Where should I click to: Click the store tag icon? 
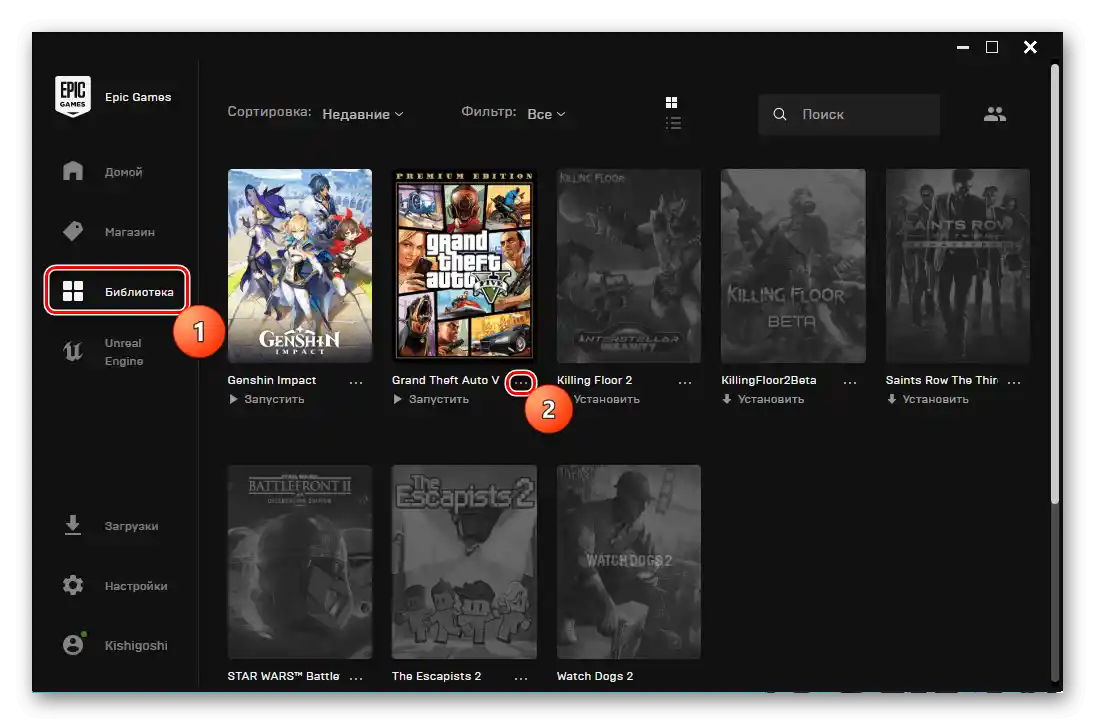tap(73, 231)
